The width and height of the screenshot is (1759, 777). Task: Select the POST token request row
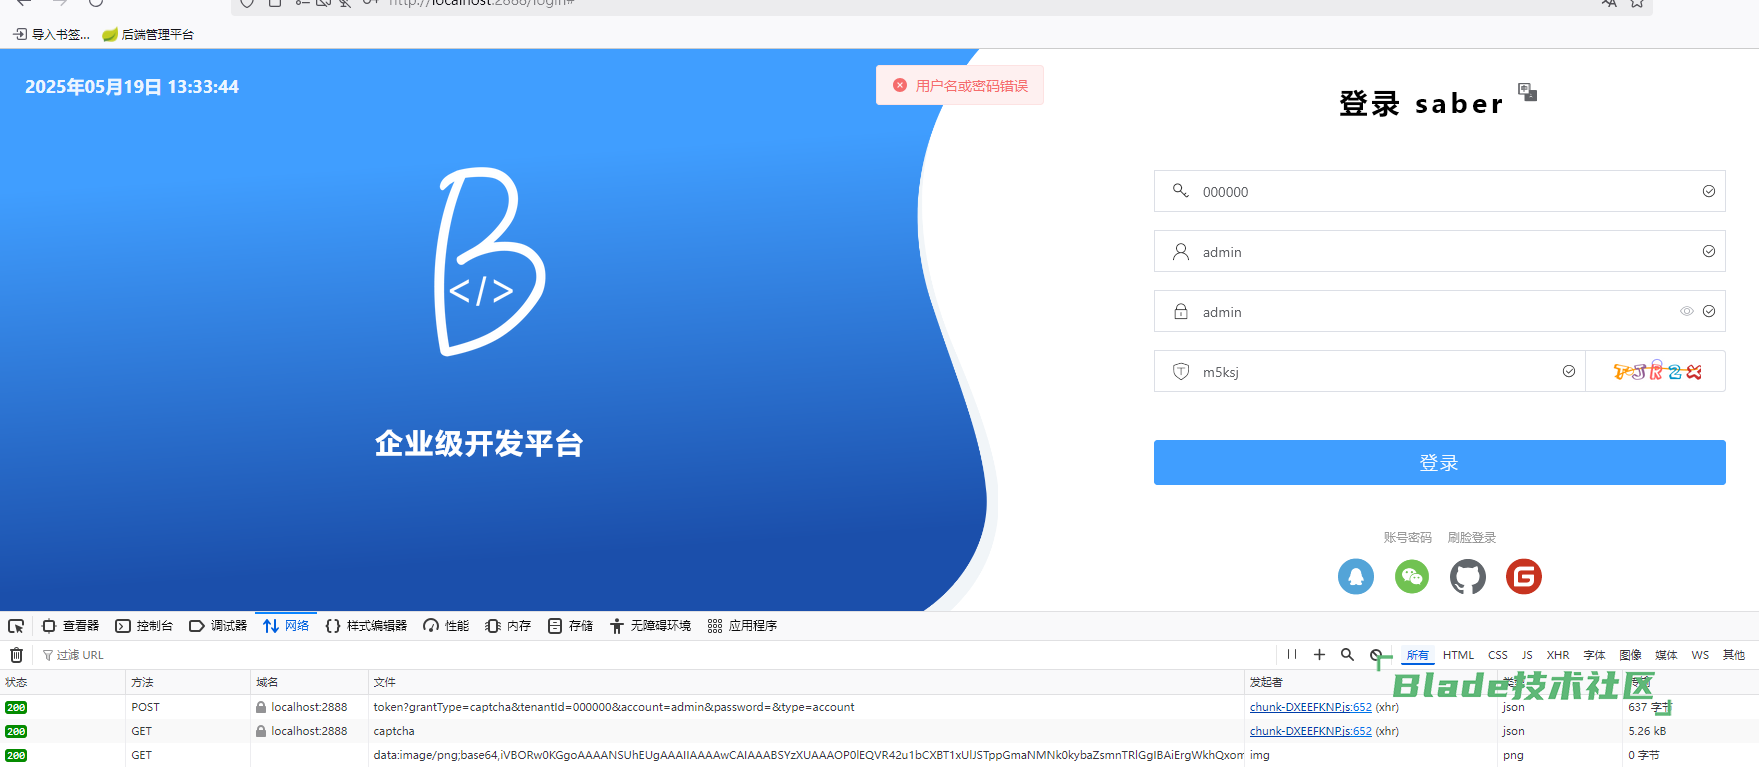point(879,707)
